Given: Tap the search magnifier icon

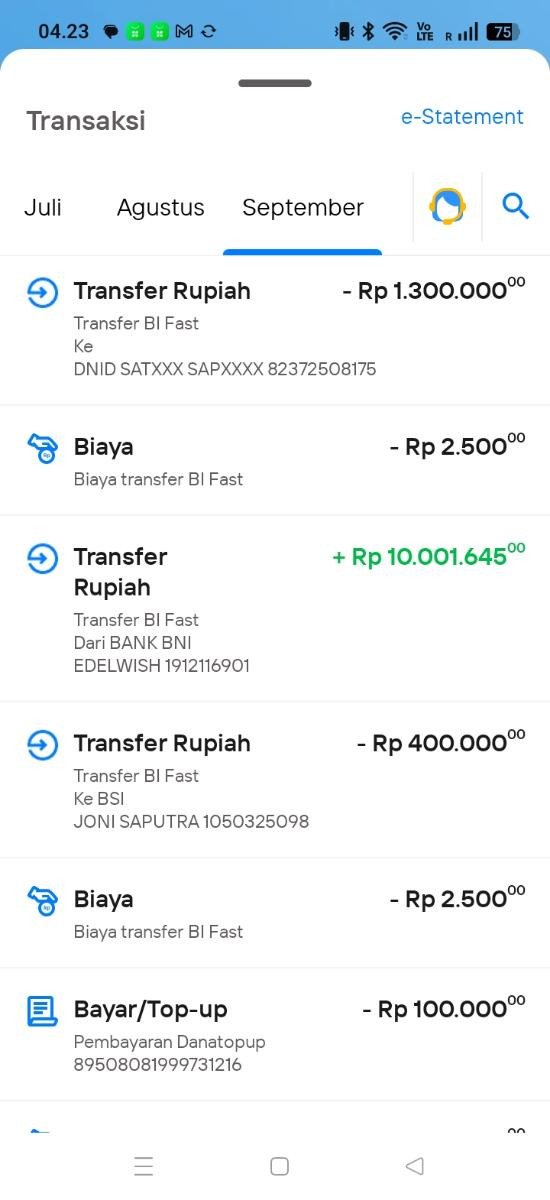Looking at the screenshot, I should 515,207.
